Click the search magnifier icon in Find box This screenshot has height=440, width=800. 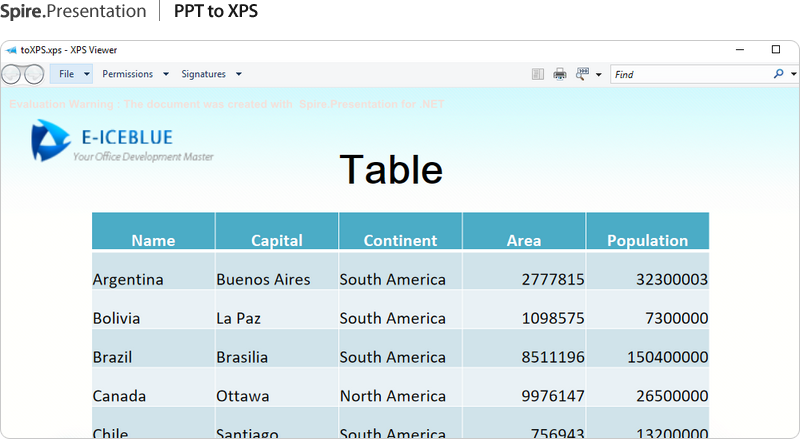point(779,74)
